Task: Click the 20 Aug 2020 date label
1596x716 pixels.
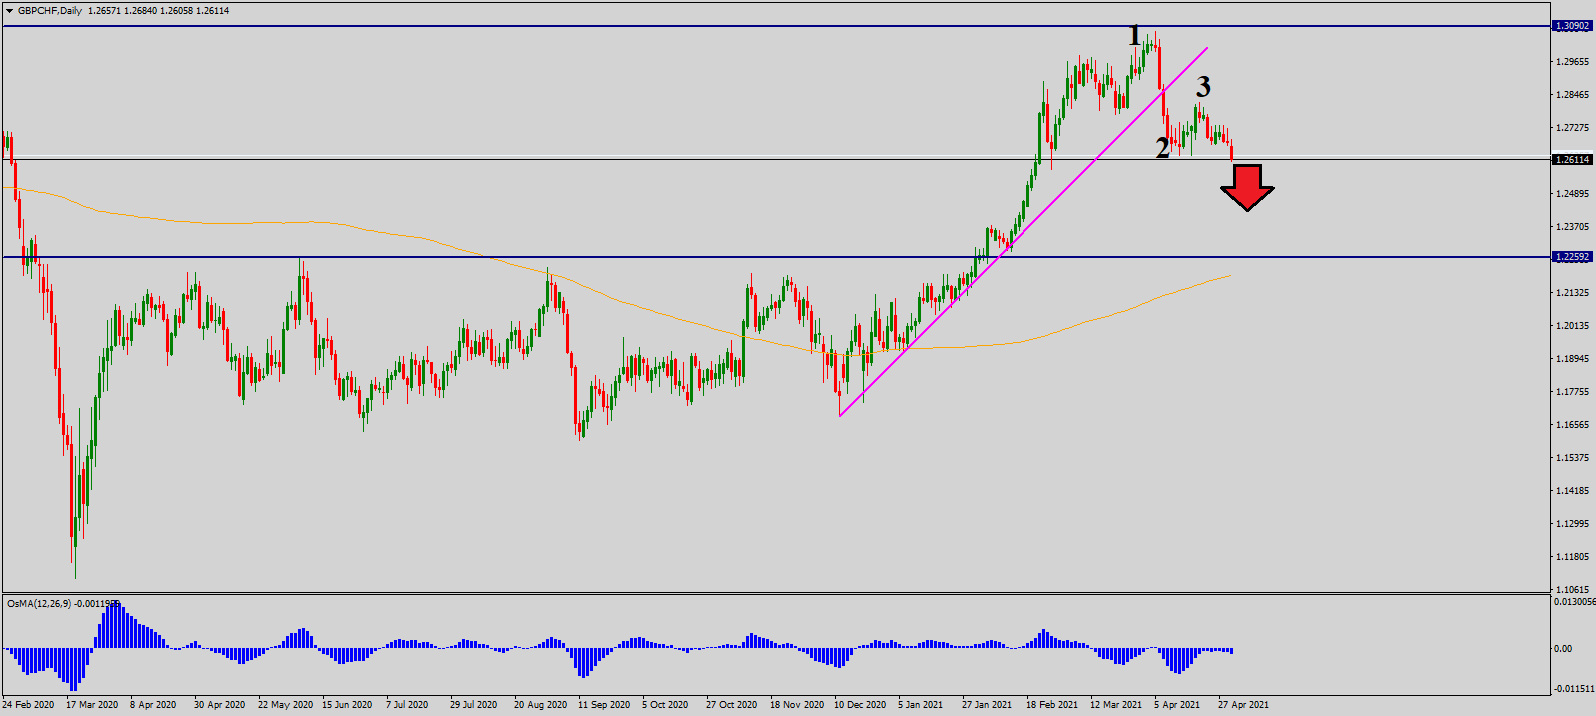Action: click(540, 705)
